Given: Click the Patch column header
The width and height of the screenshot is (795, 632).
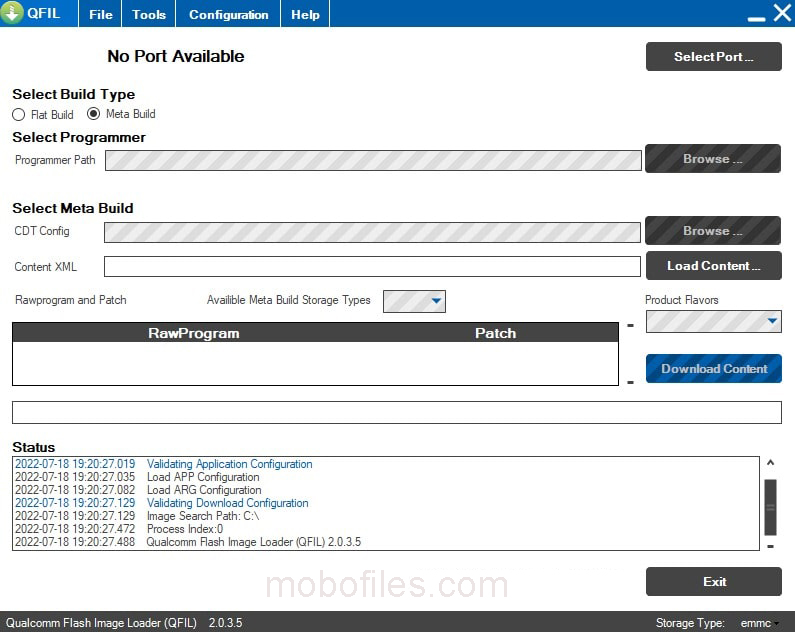Looking at the screenshot, I should (x=495, y=333).
